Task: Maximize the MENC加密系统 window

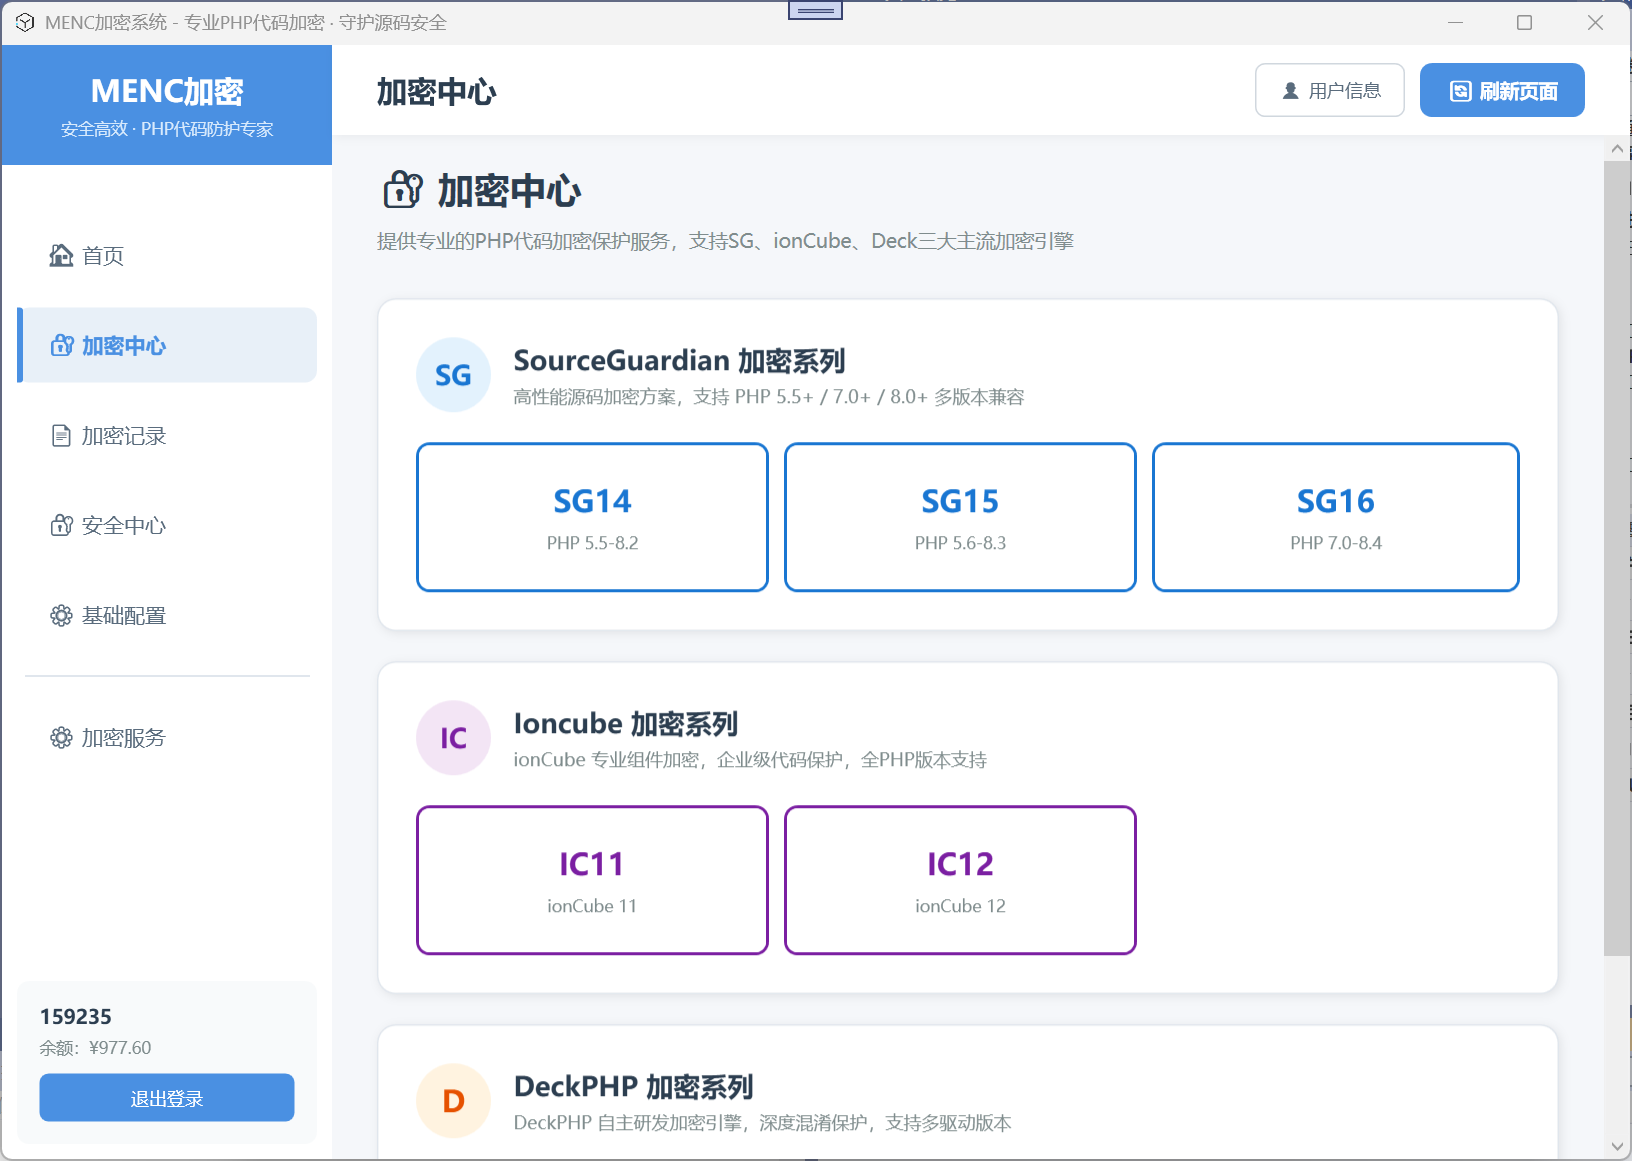Action: (1524, 22)
